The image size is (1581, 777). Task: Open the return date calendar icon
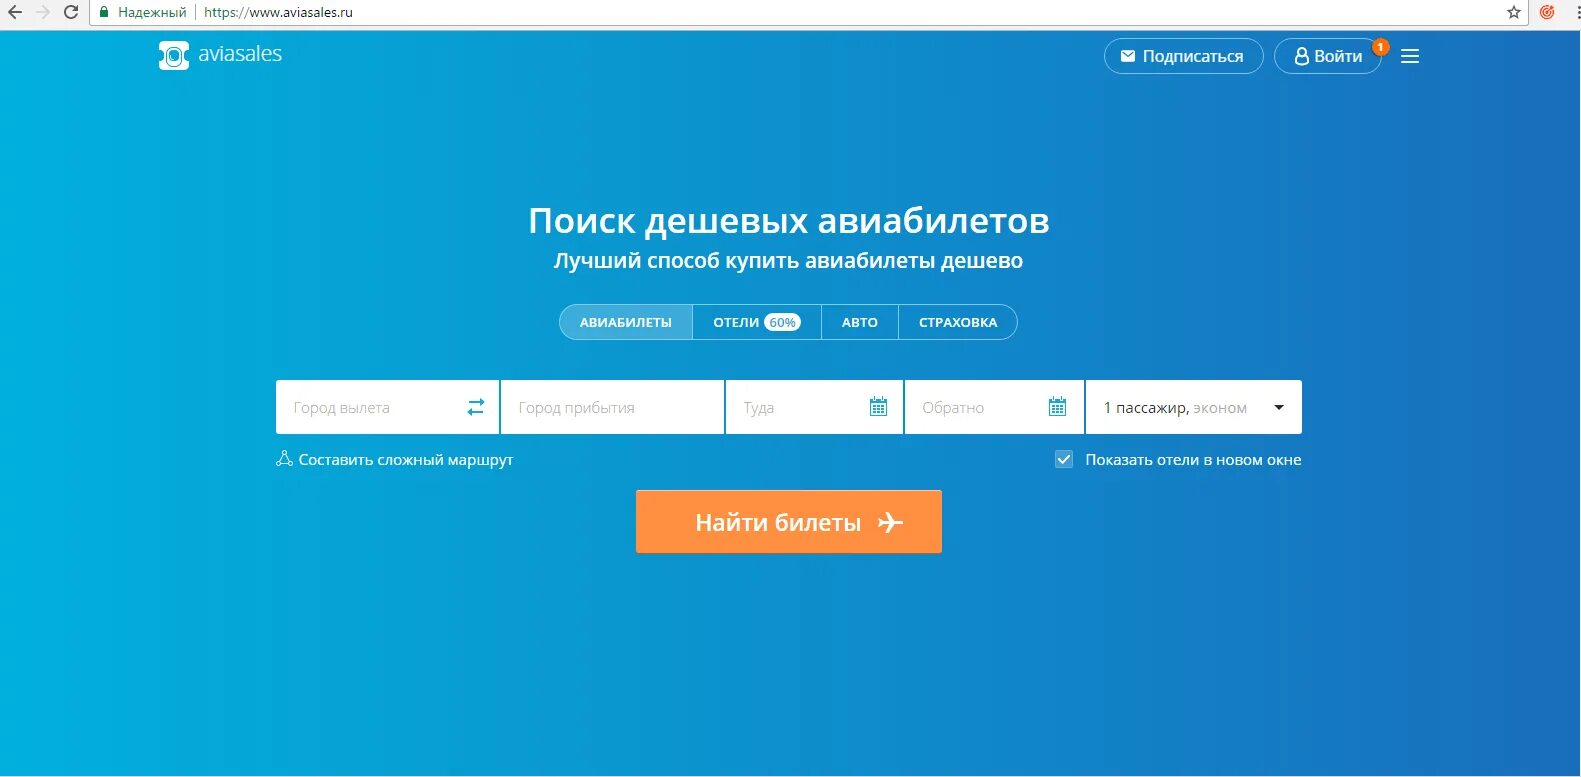coord(1057,407)
